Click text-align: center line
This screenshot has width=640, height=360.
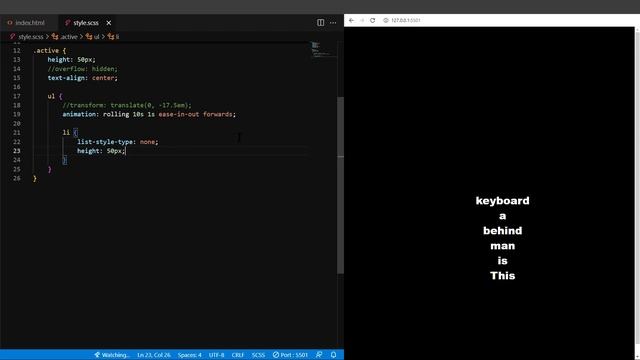click(x=82, y=78)
